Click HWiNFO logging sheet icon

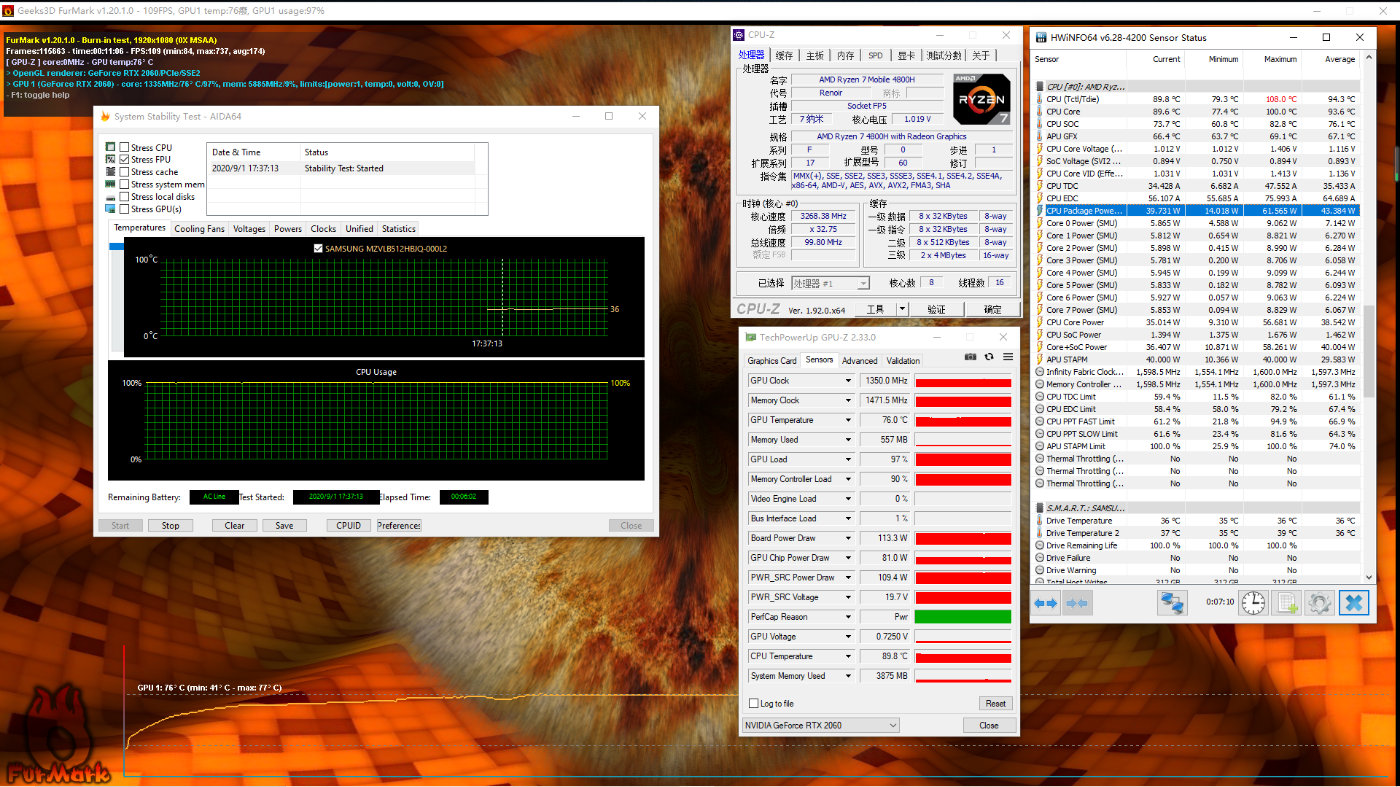pos(1287,603)
